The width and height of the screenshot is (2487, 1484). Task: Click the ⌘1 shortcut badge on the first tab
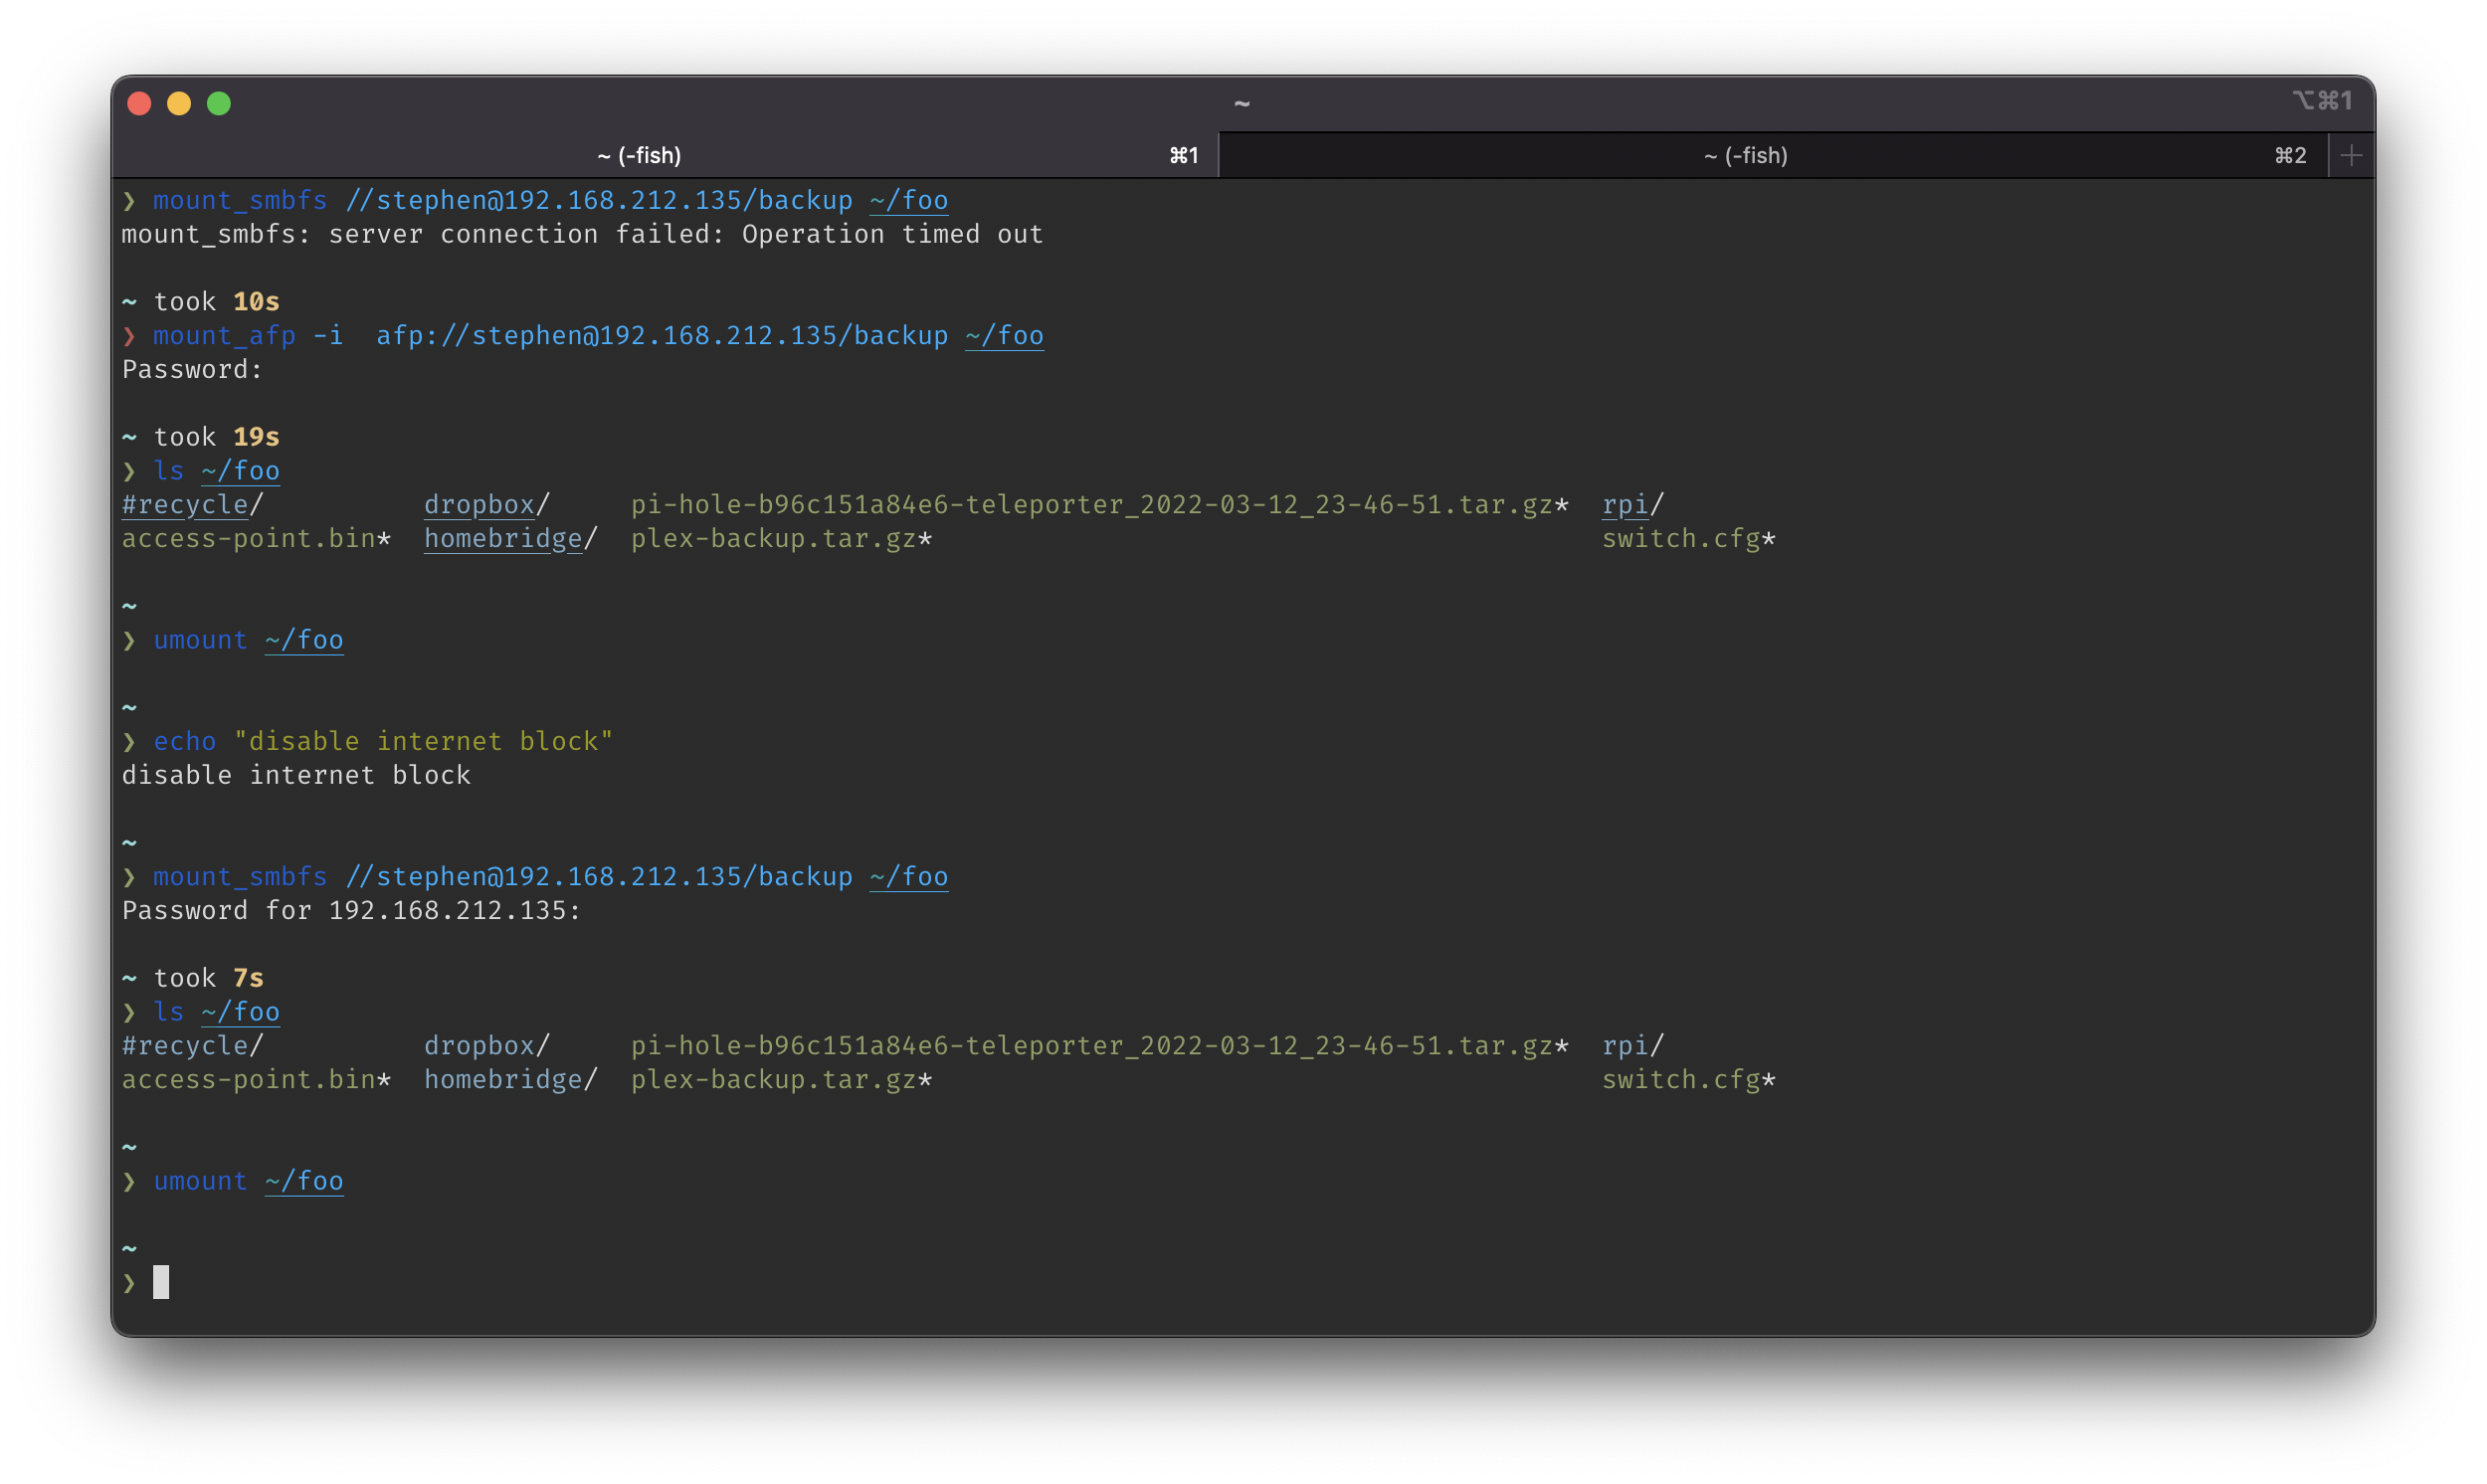tap(1183, 155)
